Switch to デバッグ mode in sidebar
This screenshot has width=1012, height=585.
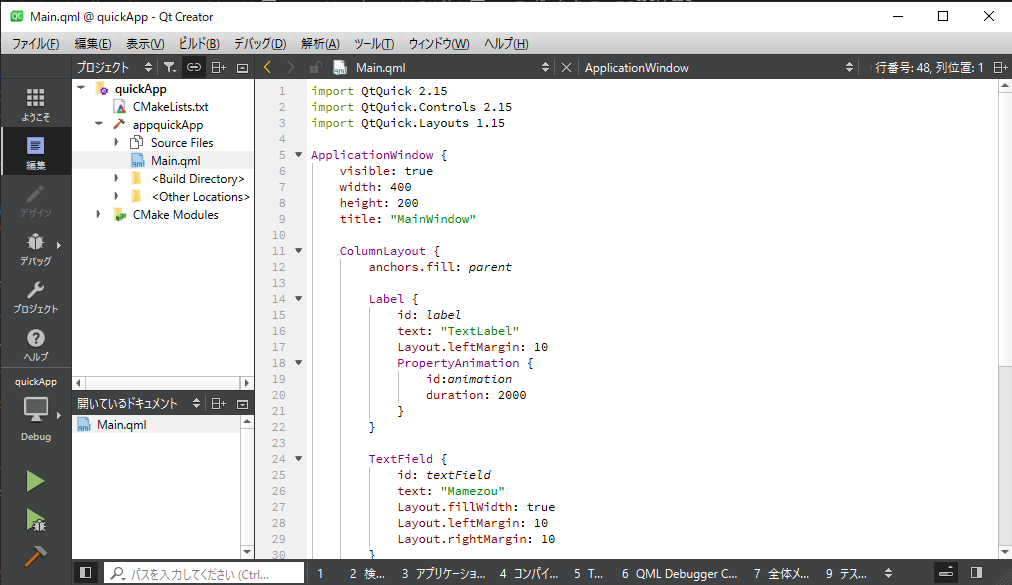(35, 248)
